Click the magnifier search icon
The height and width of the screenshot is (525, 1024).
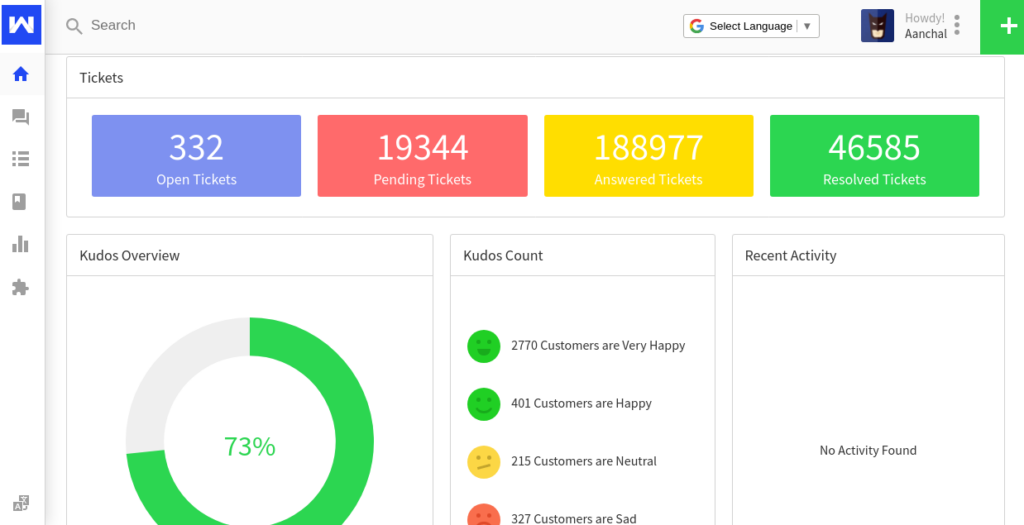pos(74,26)
